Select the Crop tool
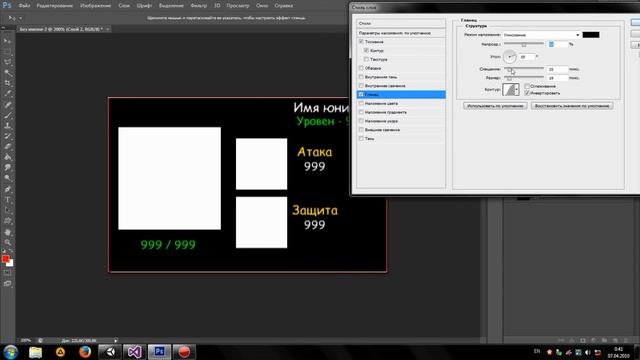 7,83
